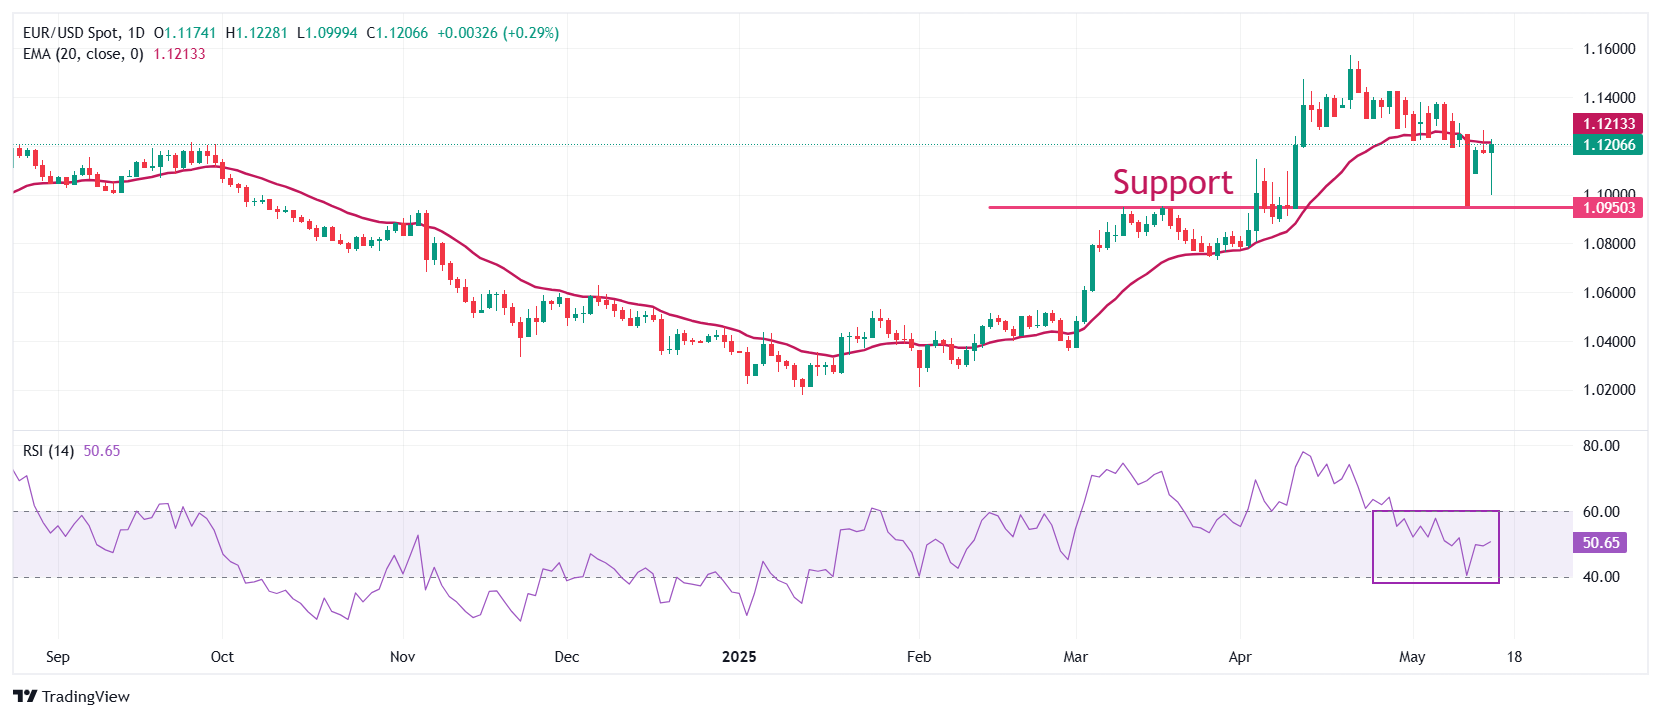The width and height of the screenshot is (1661, 718).
Task: Click the Sep label on the time axis
Action: 58,657
